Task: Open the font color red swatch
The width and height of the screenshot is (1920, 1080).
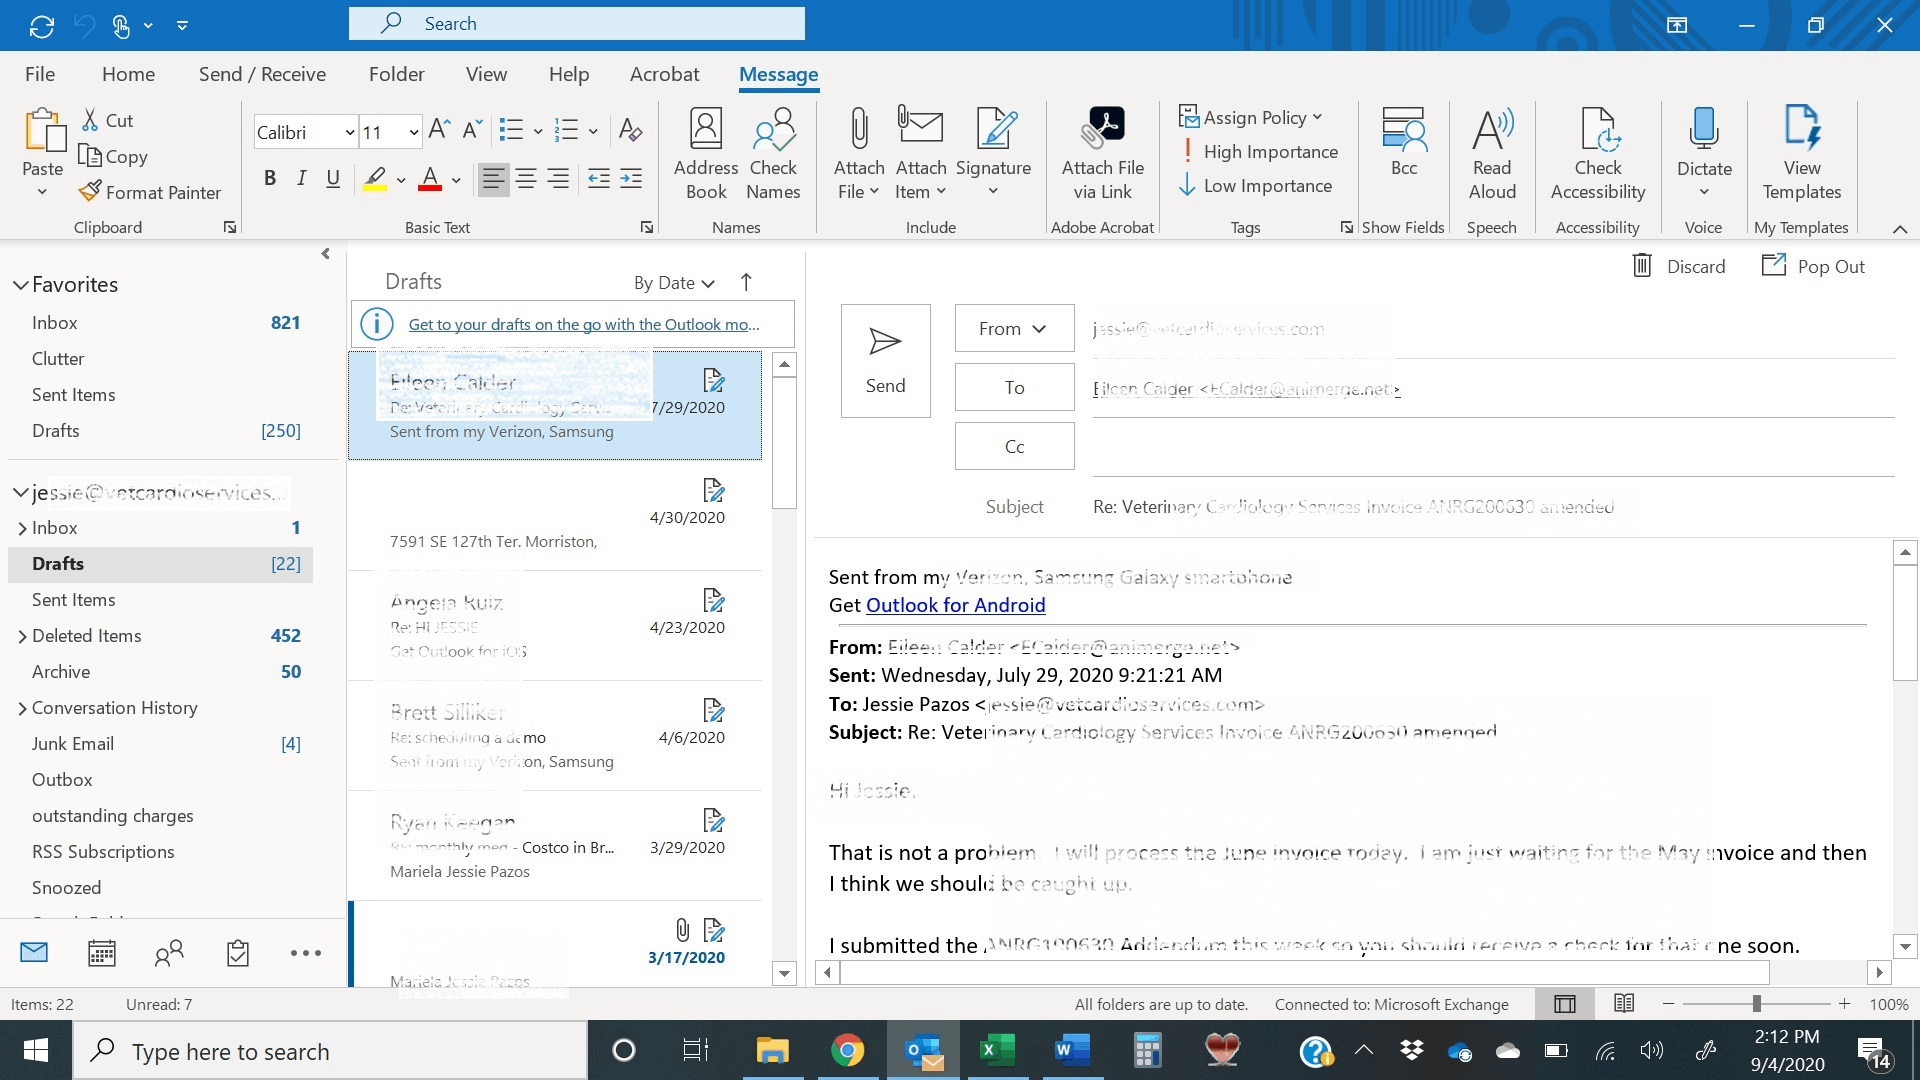Action: tap(430, 179)
